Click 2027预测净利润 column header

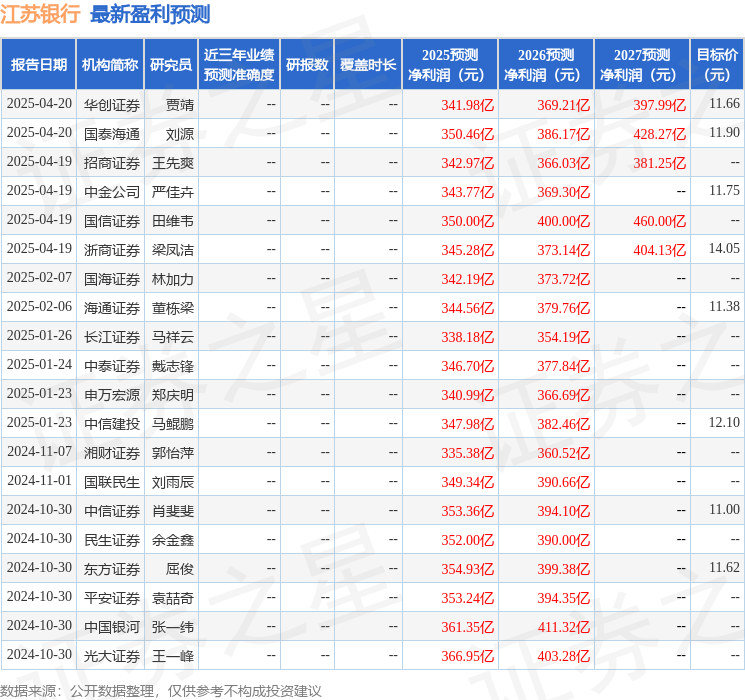click(642, 65)
